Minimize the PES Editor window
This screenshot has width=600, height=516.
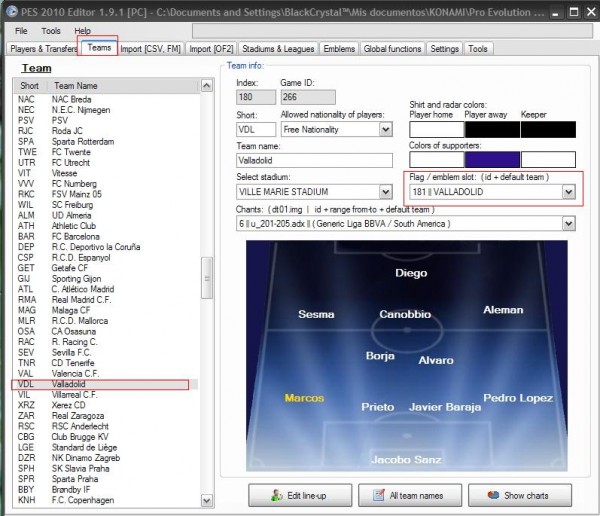point(555,12)
